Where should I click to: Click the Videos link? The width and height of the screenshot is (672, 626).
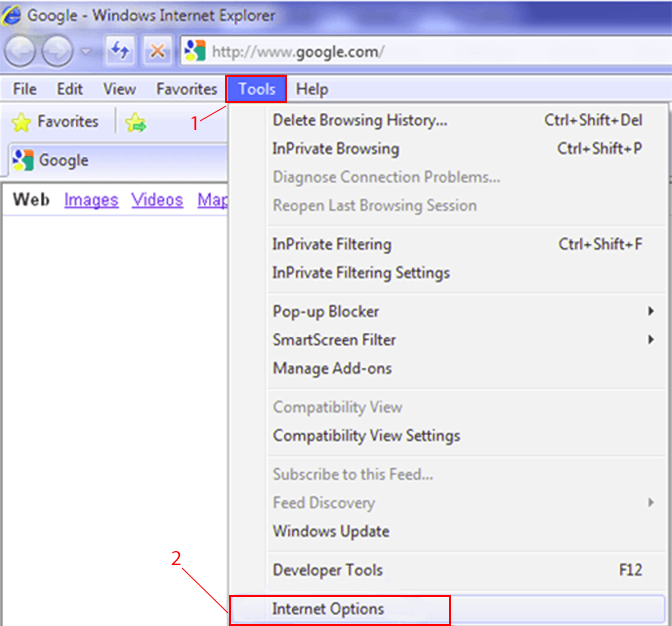pos(157,200)
